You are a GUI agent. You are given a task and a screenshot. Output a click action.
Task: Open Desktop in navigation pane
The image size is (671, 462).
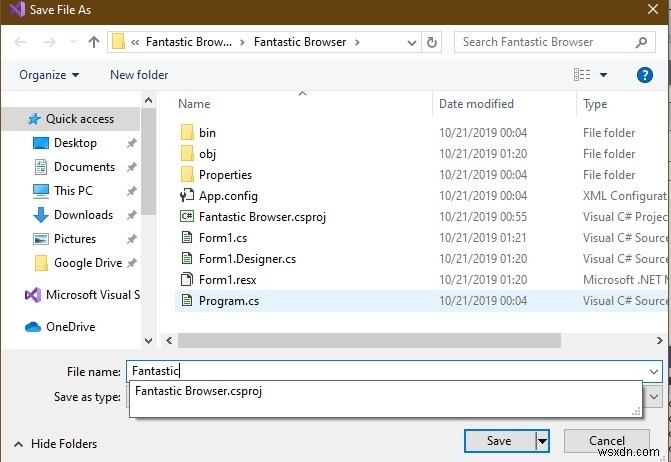pos(75,143)
